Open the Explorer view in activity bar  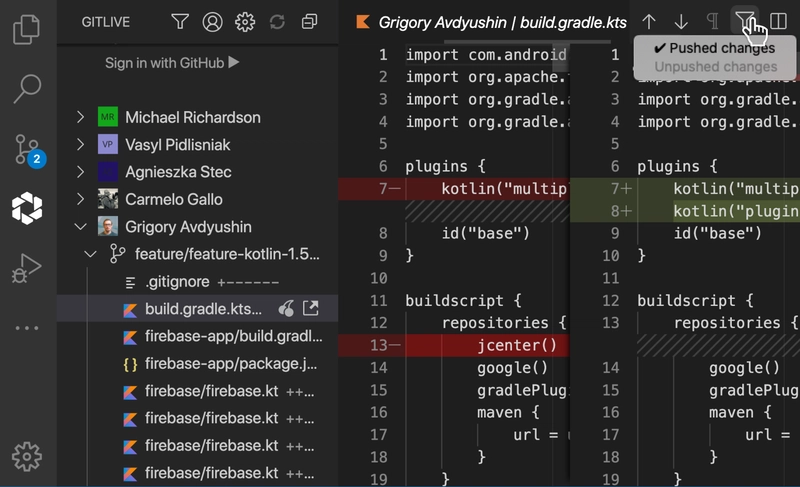27,28
